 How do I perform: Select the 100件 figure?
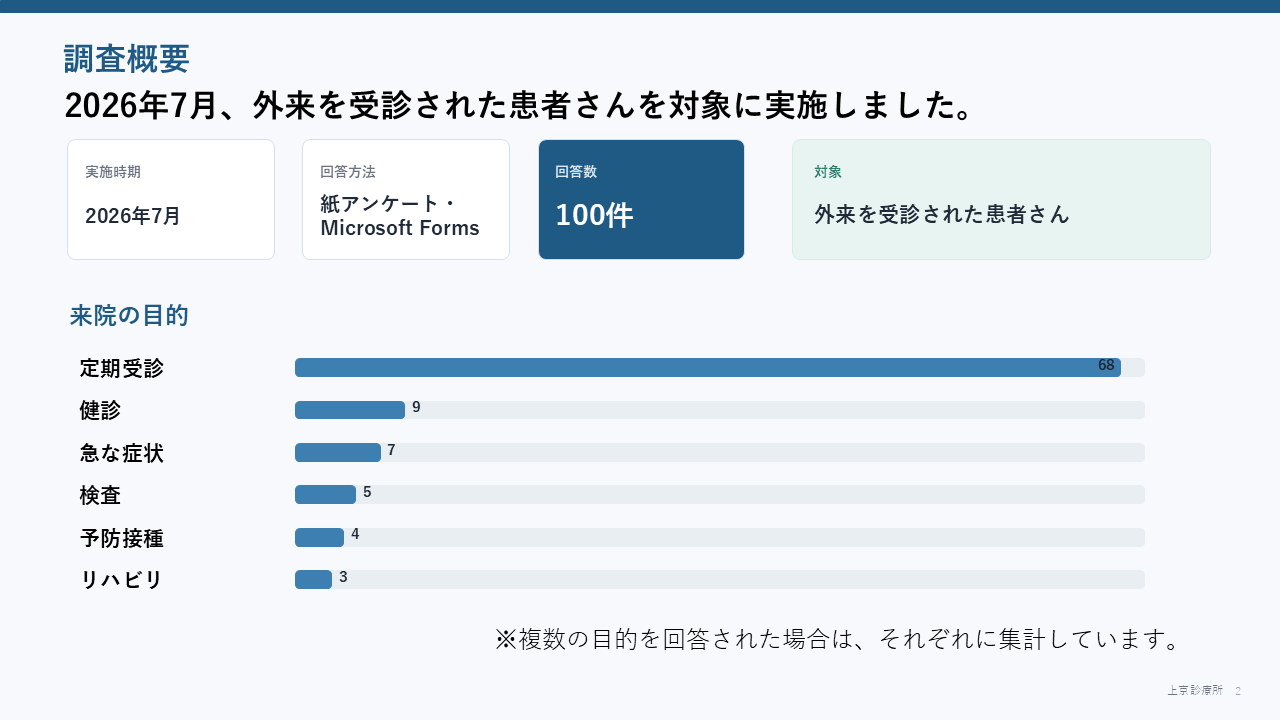pyautogui.click(x=594, y=215)
